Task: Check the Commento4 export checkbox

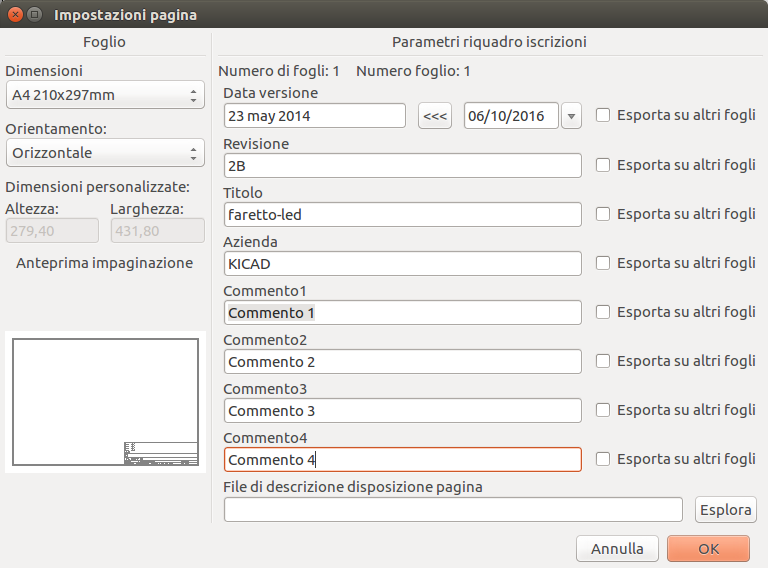Action: point(603,459)
